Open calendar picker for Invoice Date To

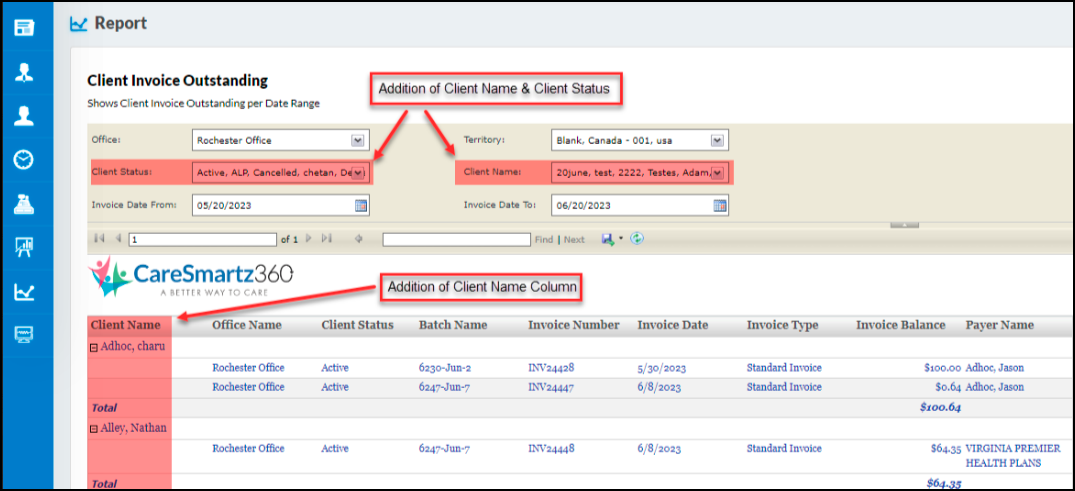pos(720,205)
